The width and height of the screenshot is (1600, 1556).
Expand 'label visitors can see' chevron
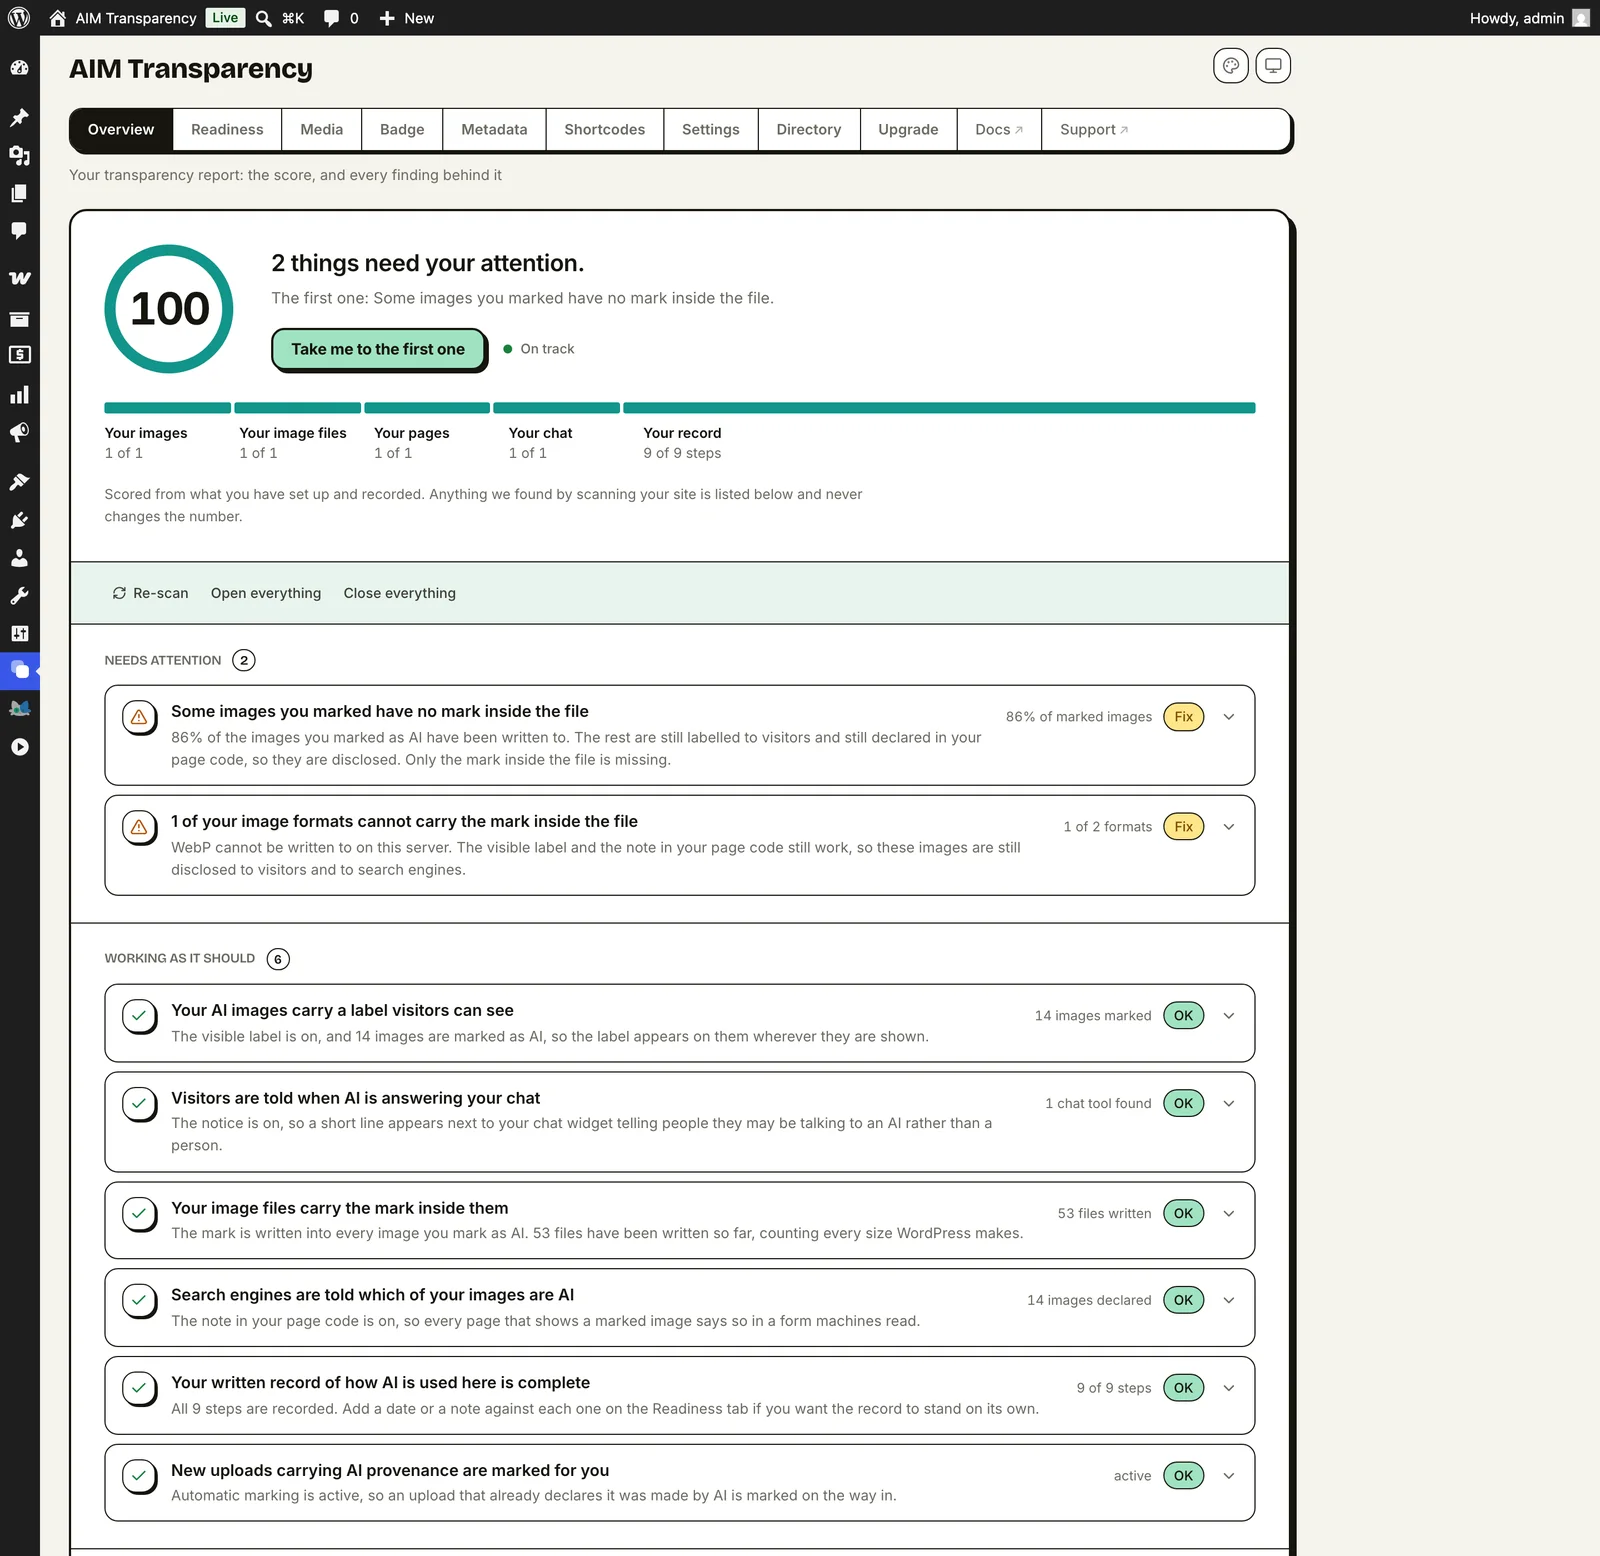pos(1229,1016)
